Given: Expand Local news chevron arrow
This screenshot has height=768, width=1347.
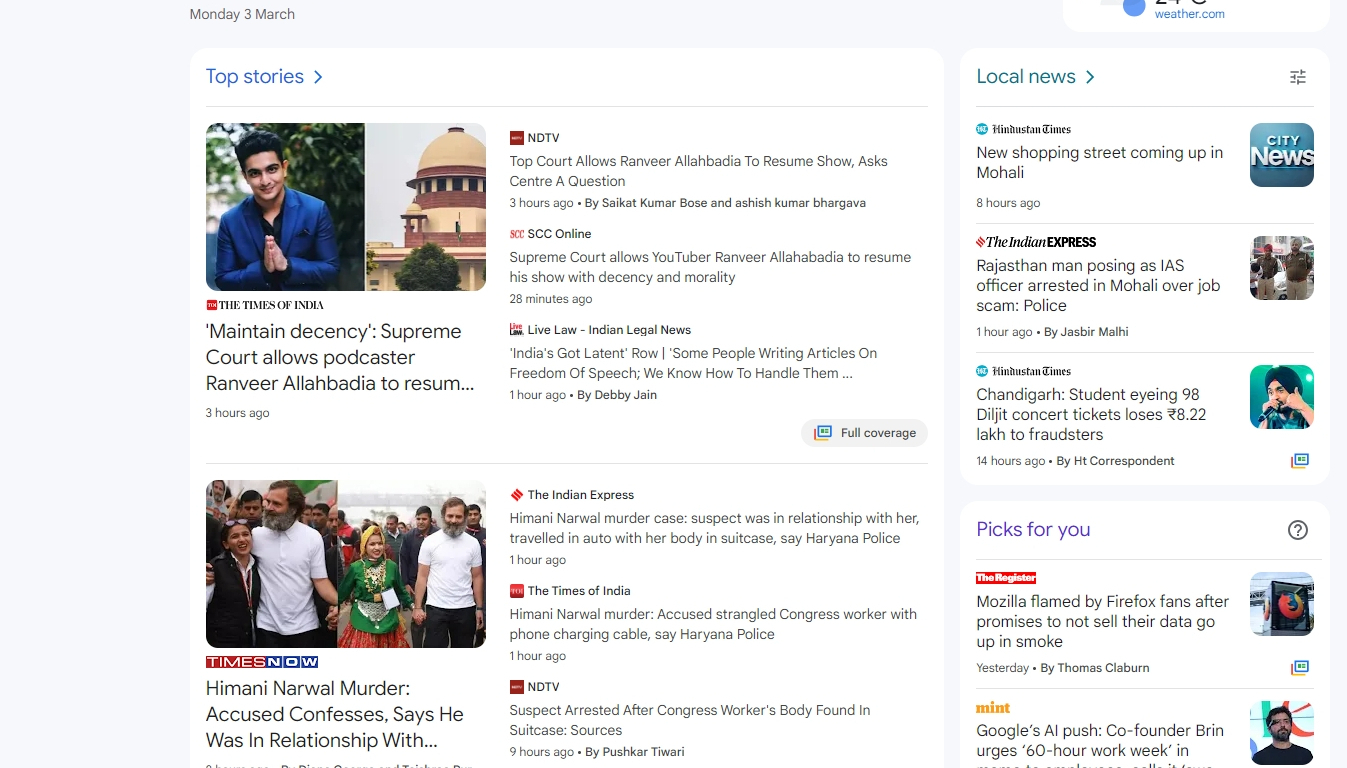Looking at the screenshot, I should (1090, 77).
